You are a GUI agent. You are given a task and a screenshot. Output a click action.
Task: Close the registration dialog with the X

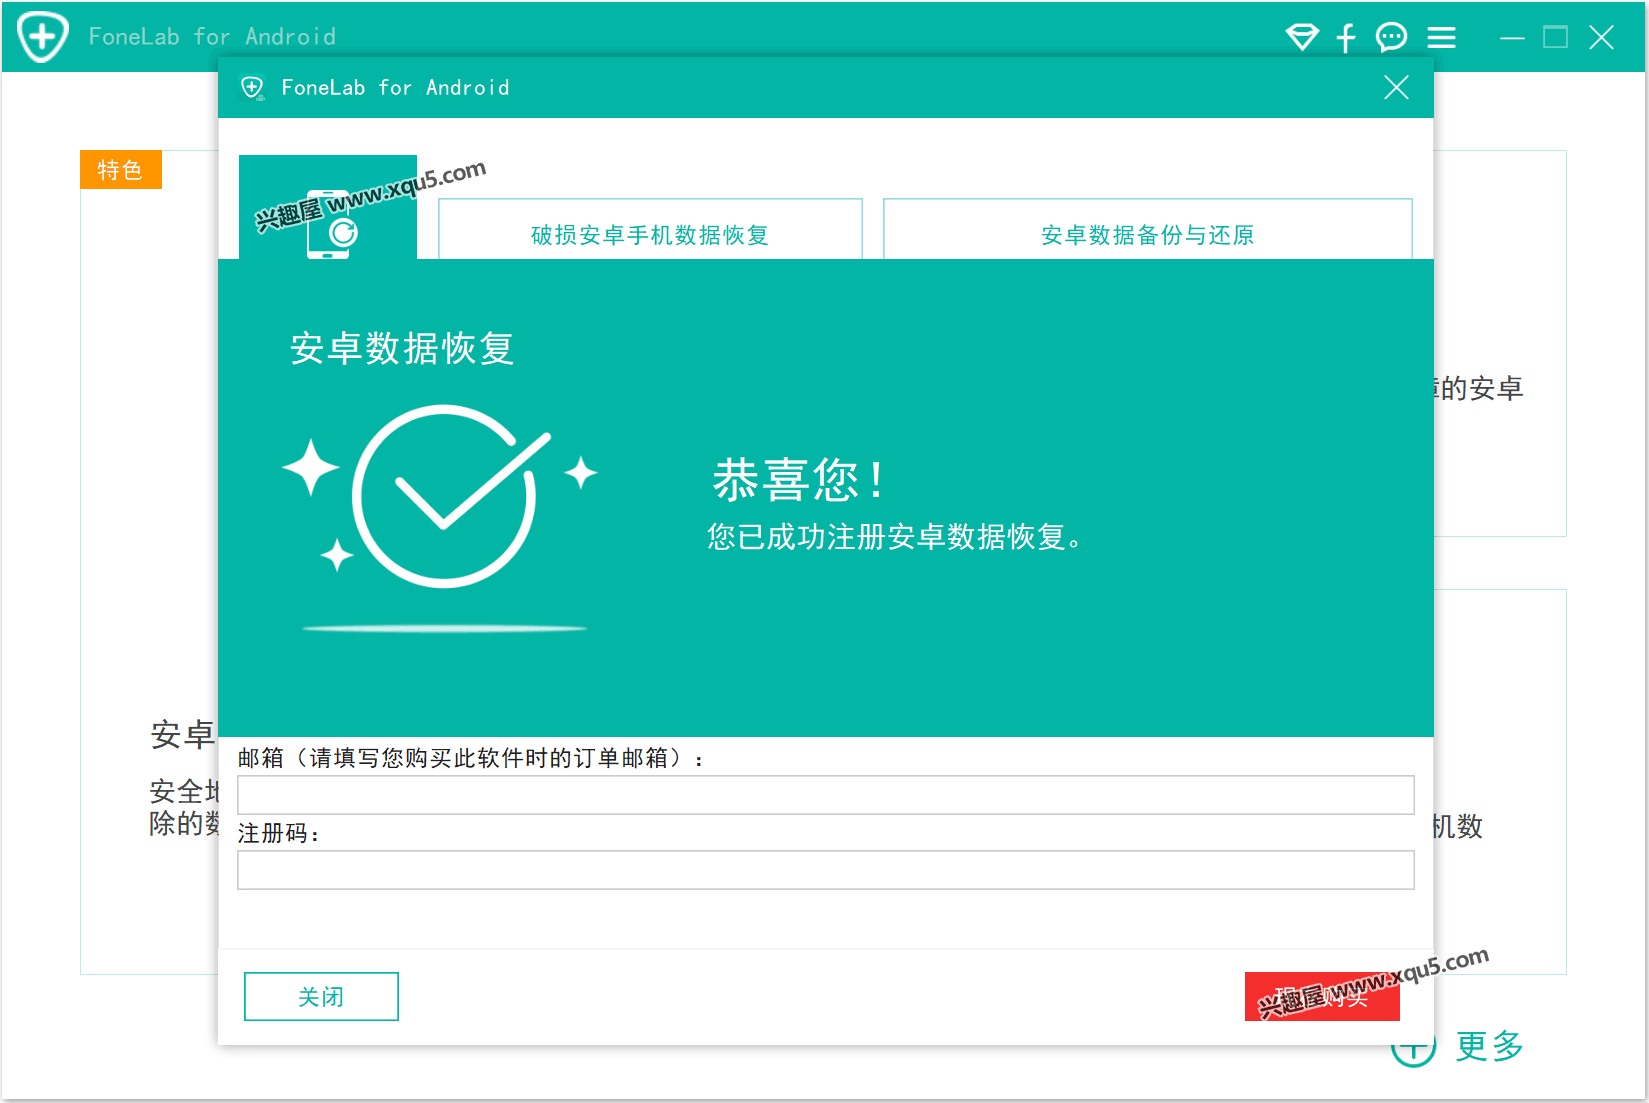tap(1396, 88)
